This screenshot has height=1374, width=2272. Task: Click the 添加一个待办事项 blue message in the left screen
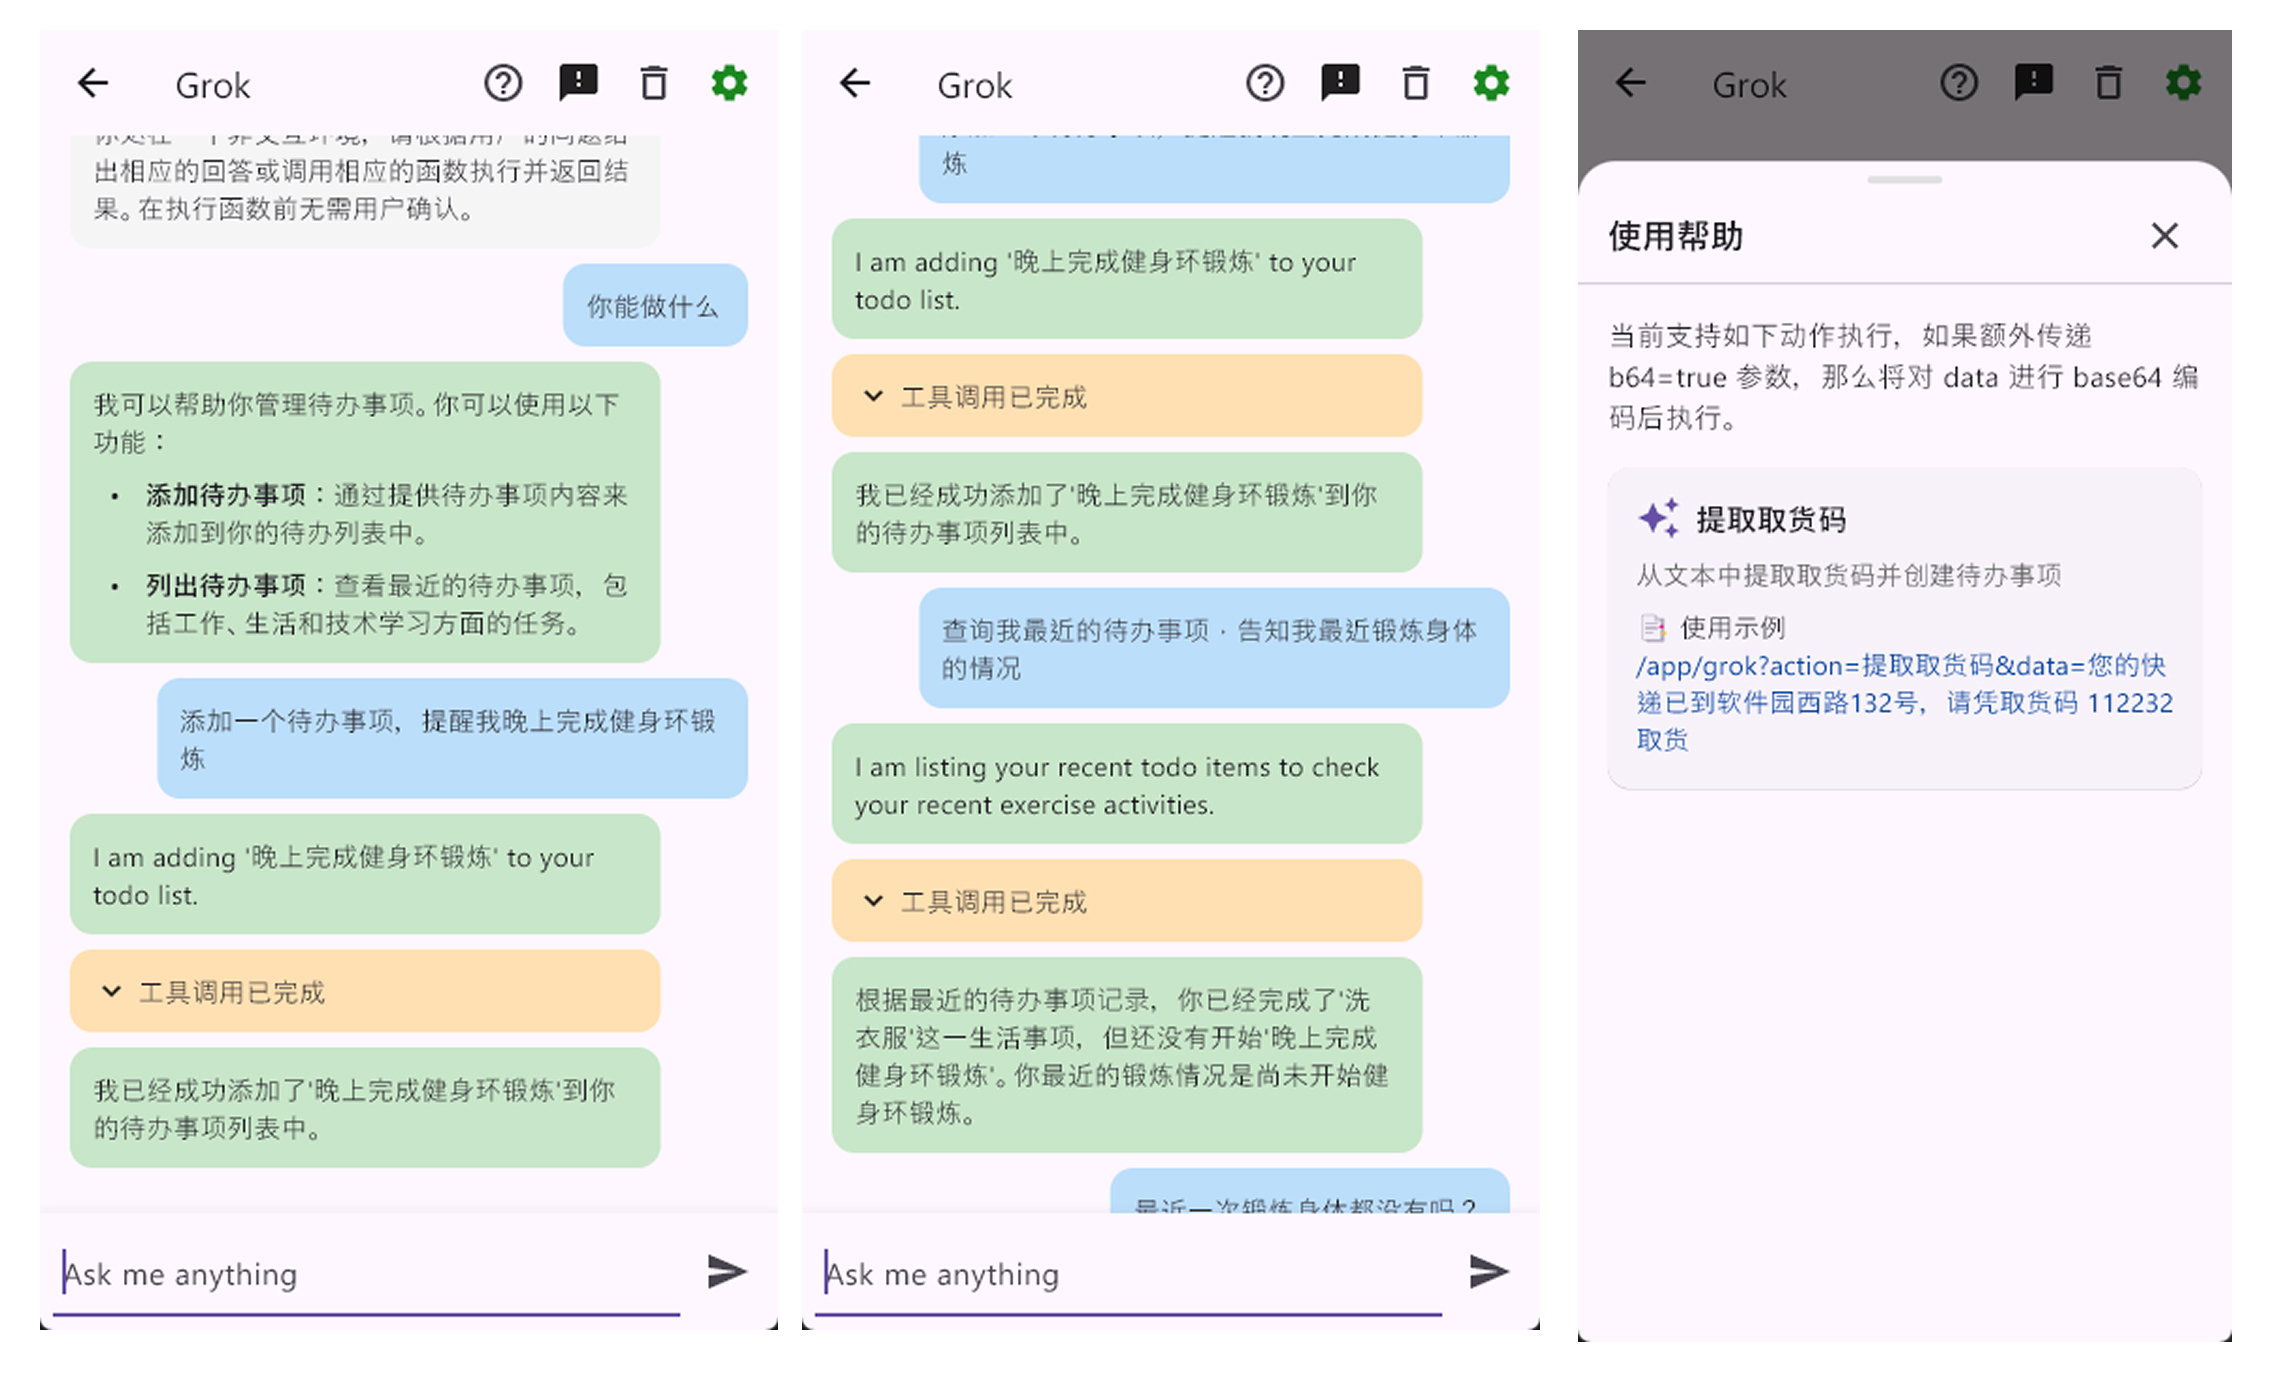pos(452,739)
